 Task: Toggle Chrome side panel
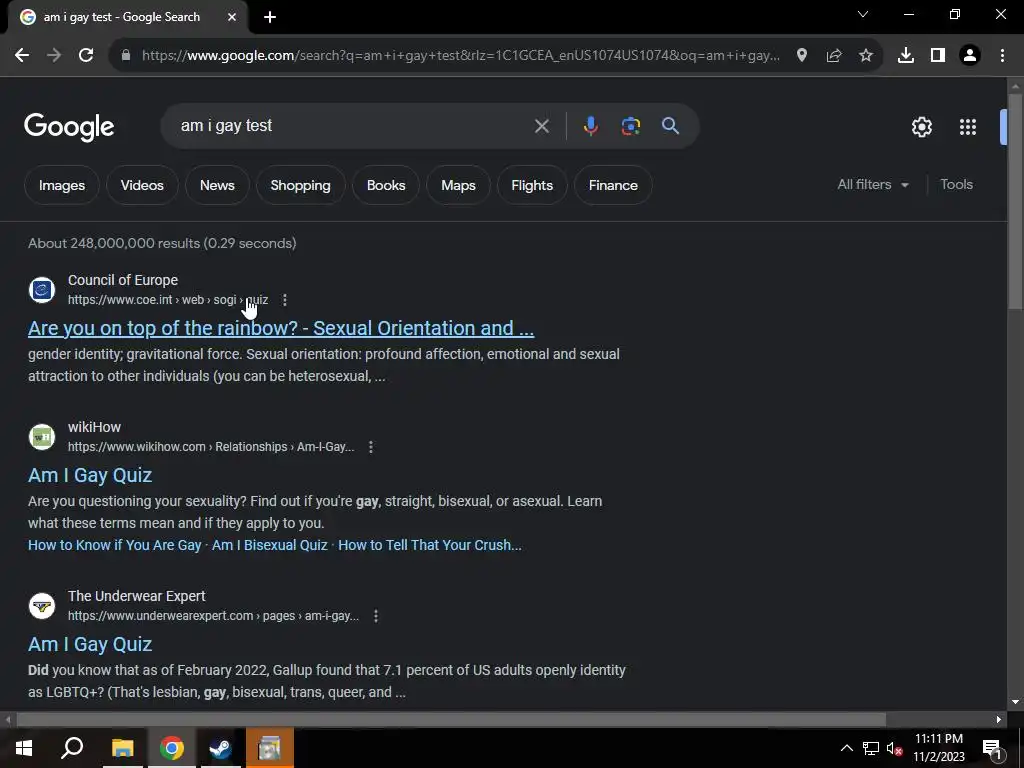(937, 56)
